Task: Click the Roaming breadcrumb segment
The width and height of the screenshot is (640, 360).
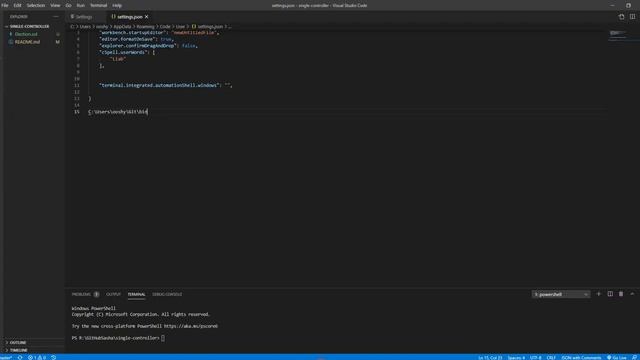Action: pos(145,27)
